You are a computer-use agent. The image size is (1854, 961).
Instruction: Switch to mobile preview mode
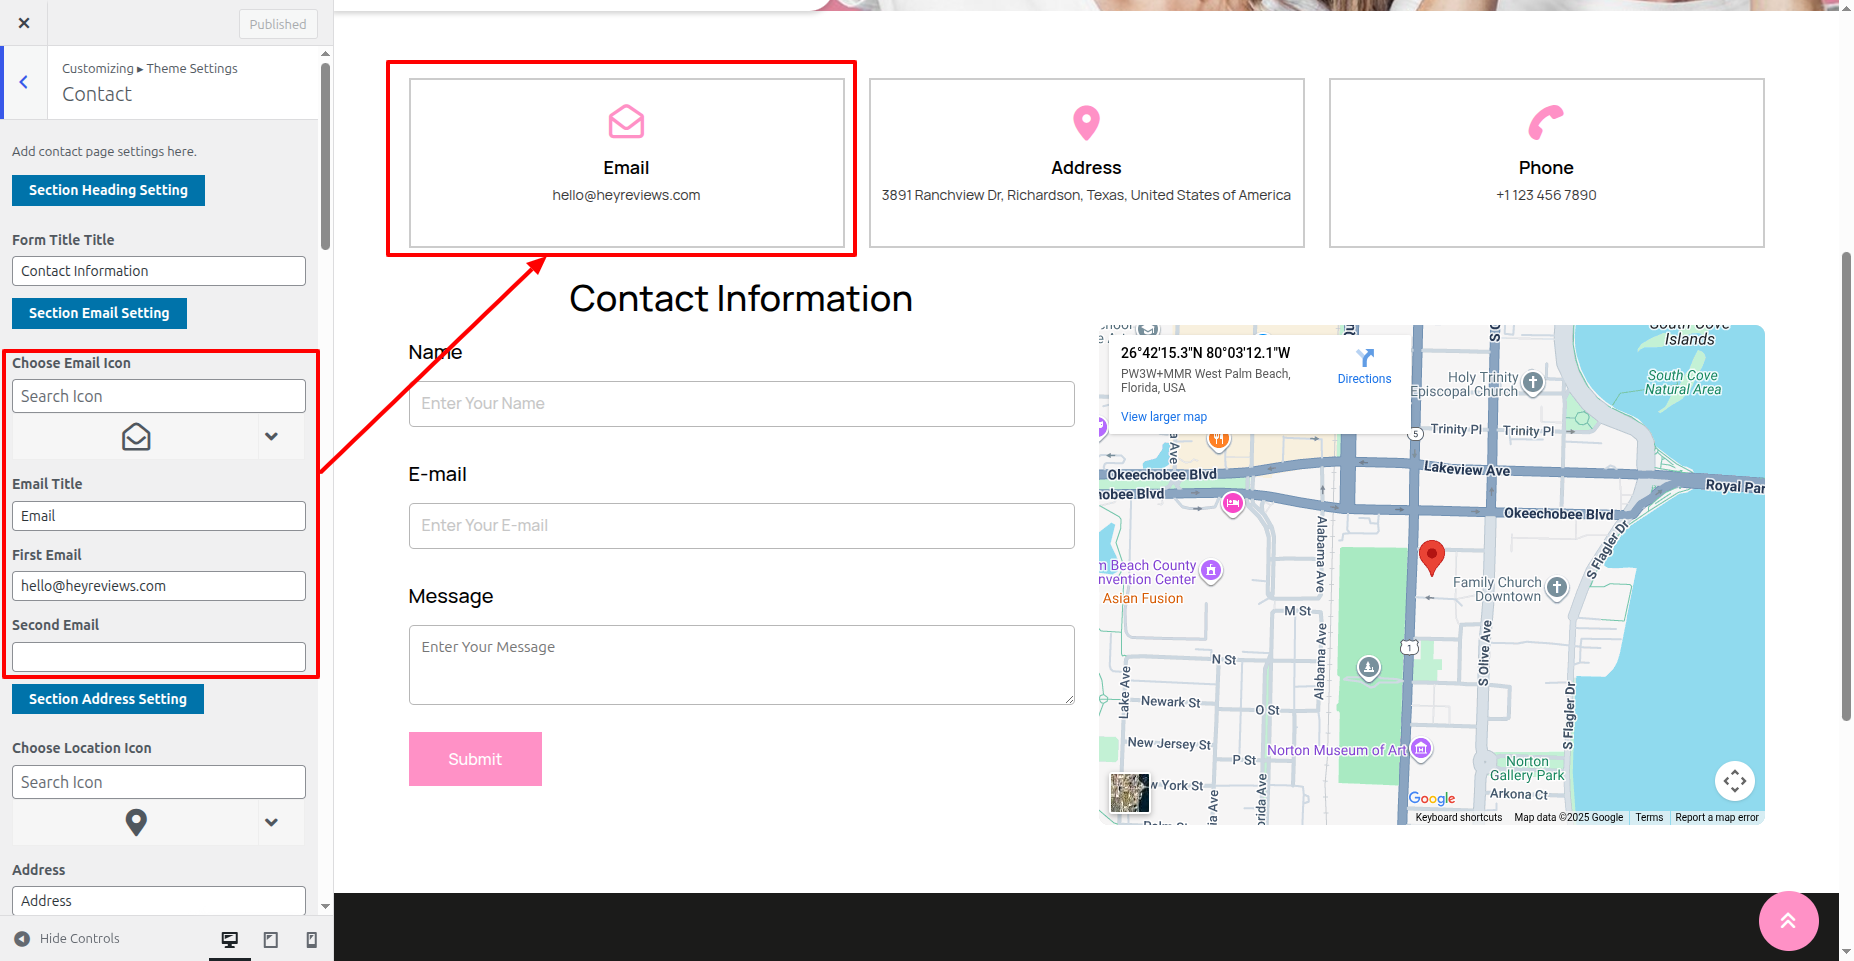[311, 939]
